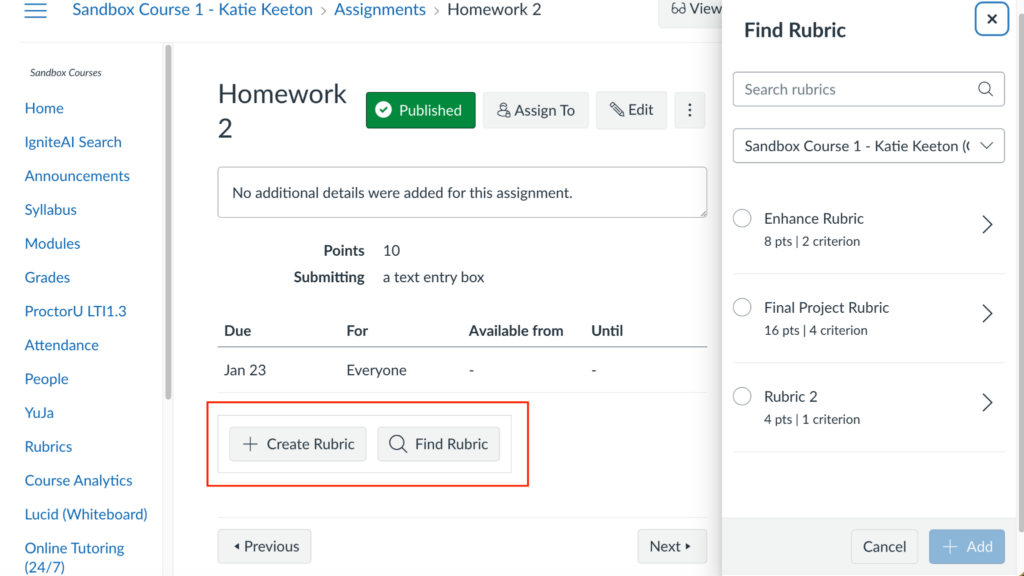Select the Enhance Rubric radio button
This screenshot has height=576, width=1024.
click(742, 218)
